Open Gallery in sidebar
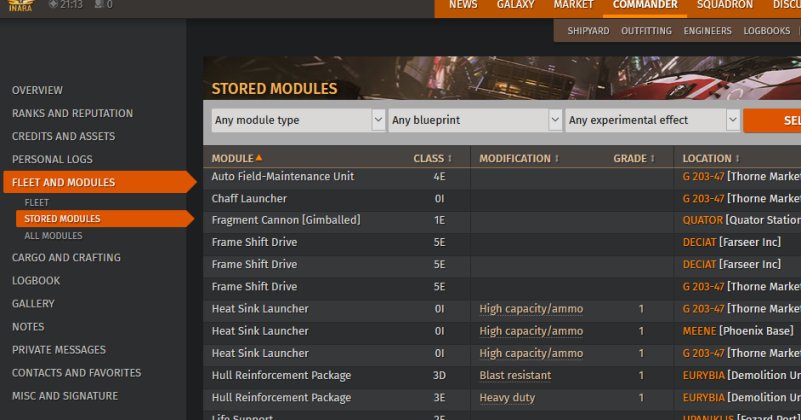Screen dimensions: 801x420 click(33, 304)
